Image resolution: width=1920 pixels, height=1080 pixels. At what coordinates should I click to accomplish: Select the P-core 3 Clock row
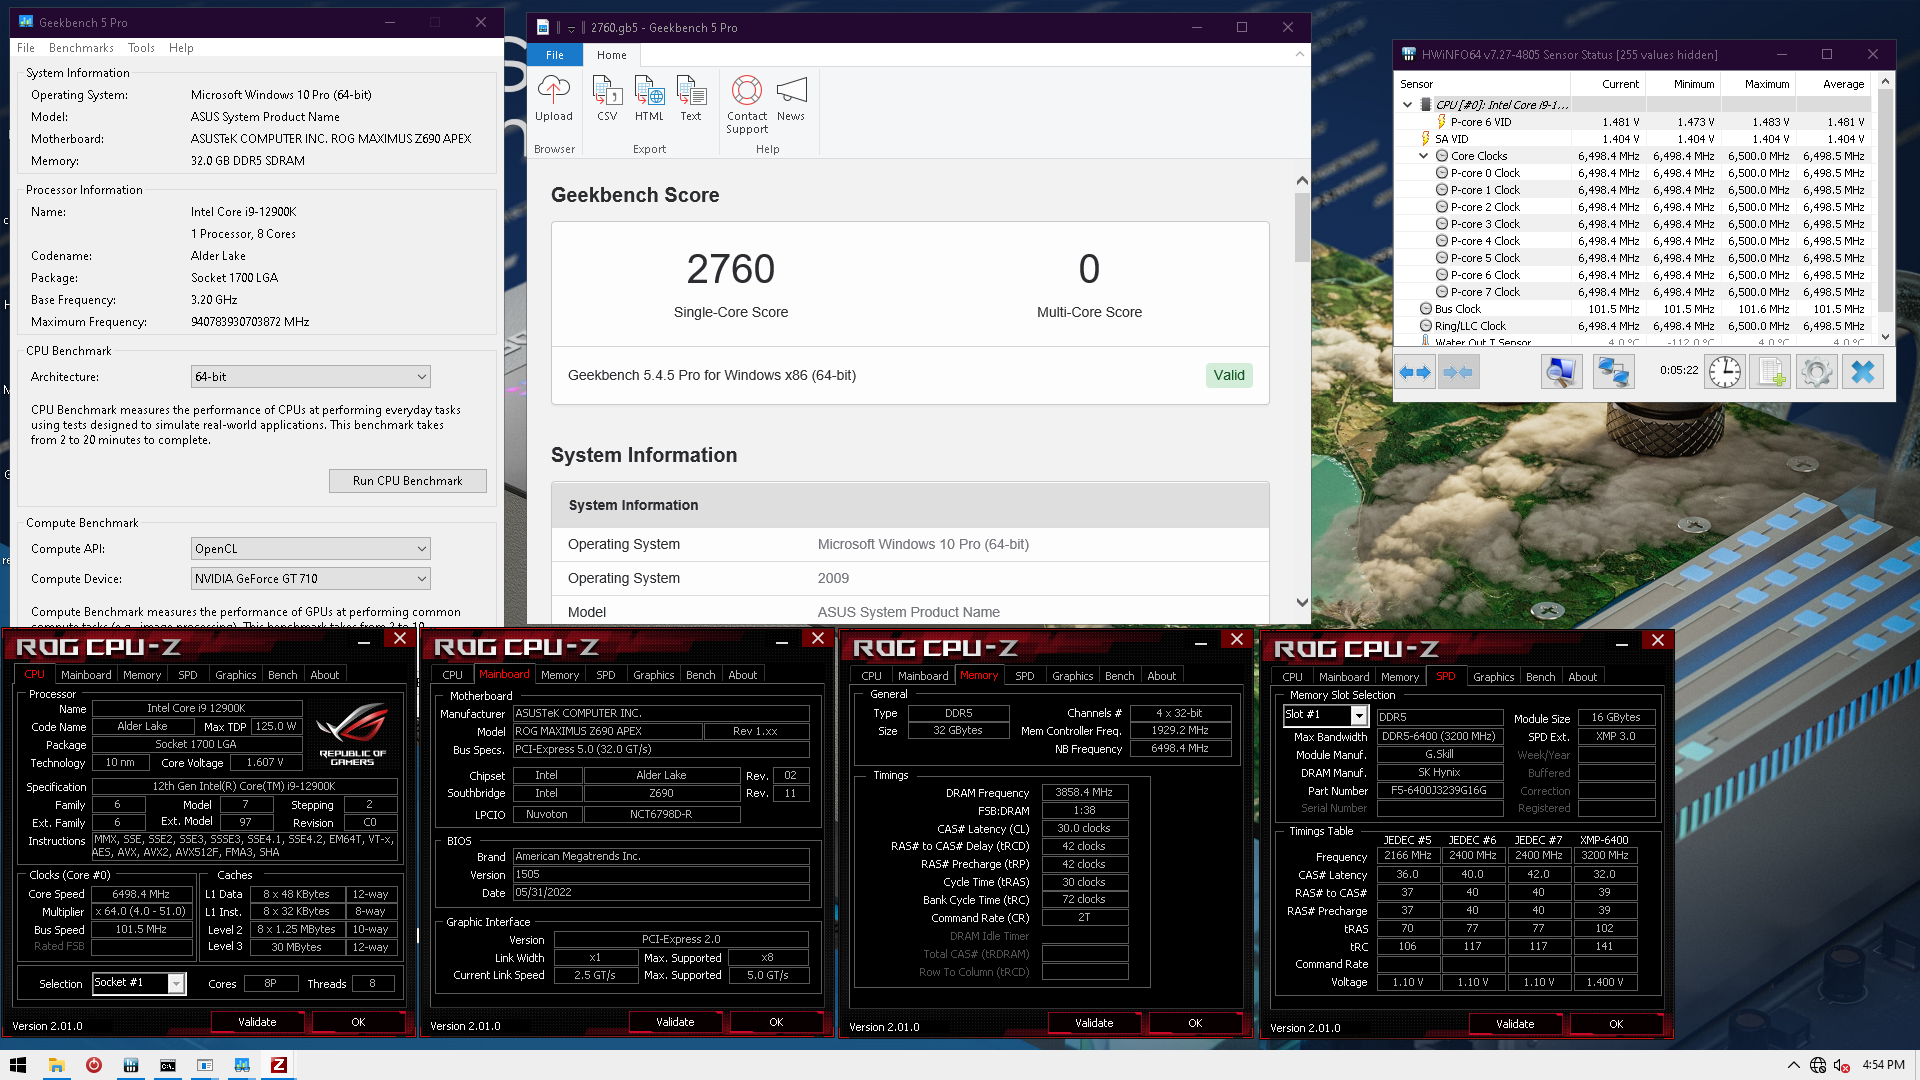[x=1634, y=224]
